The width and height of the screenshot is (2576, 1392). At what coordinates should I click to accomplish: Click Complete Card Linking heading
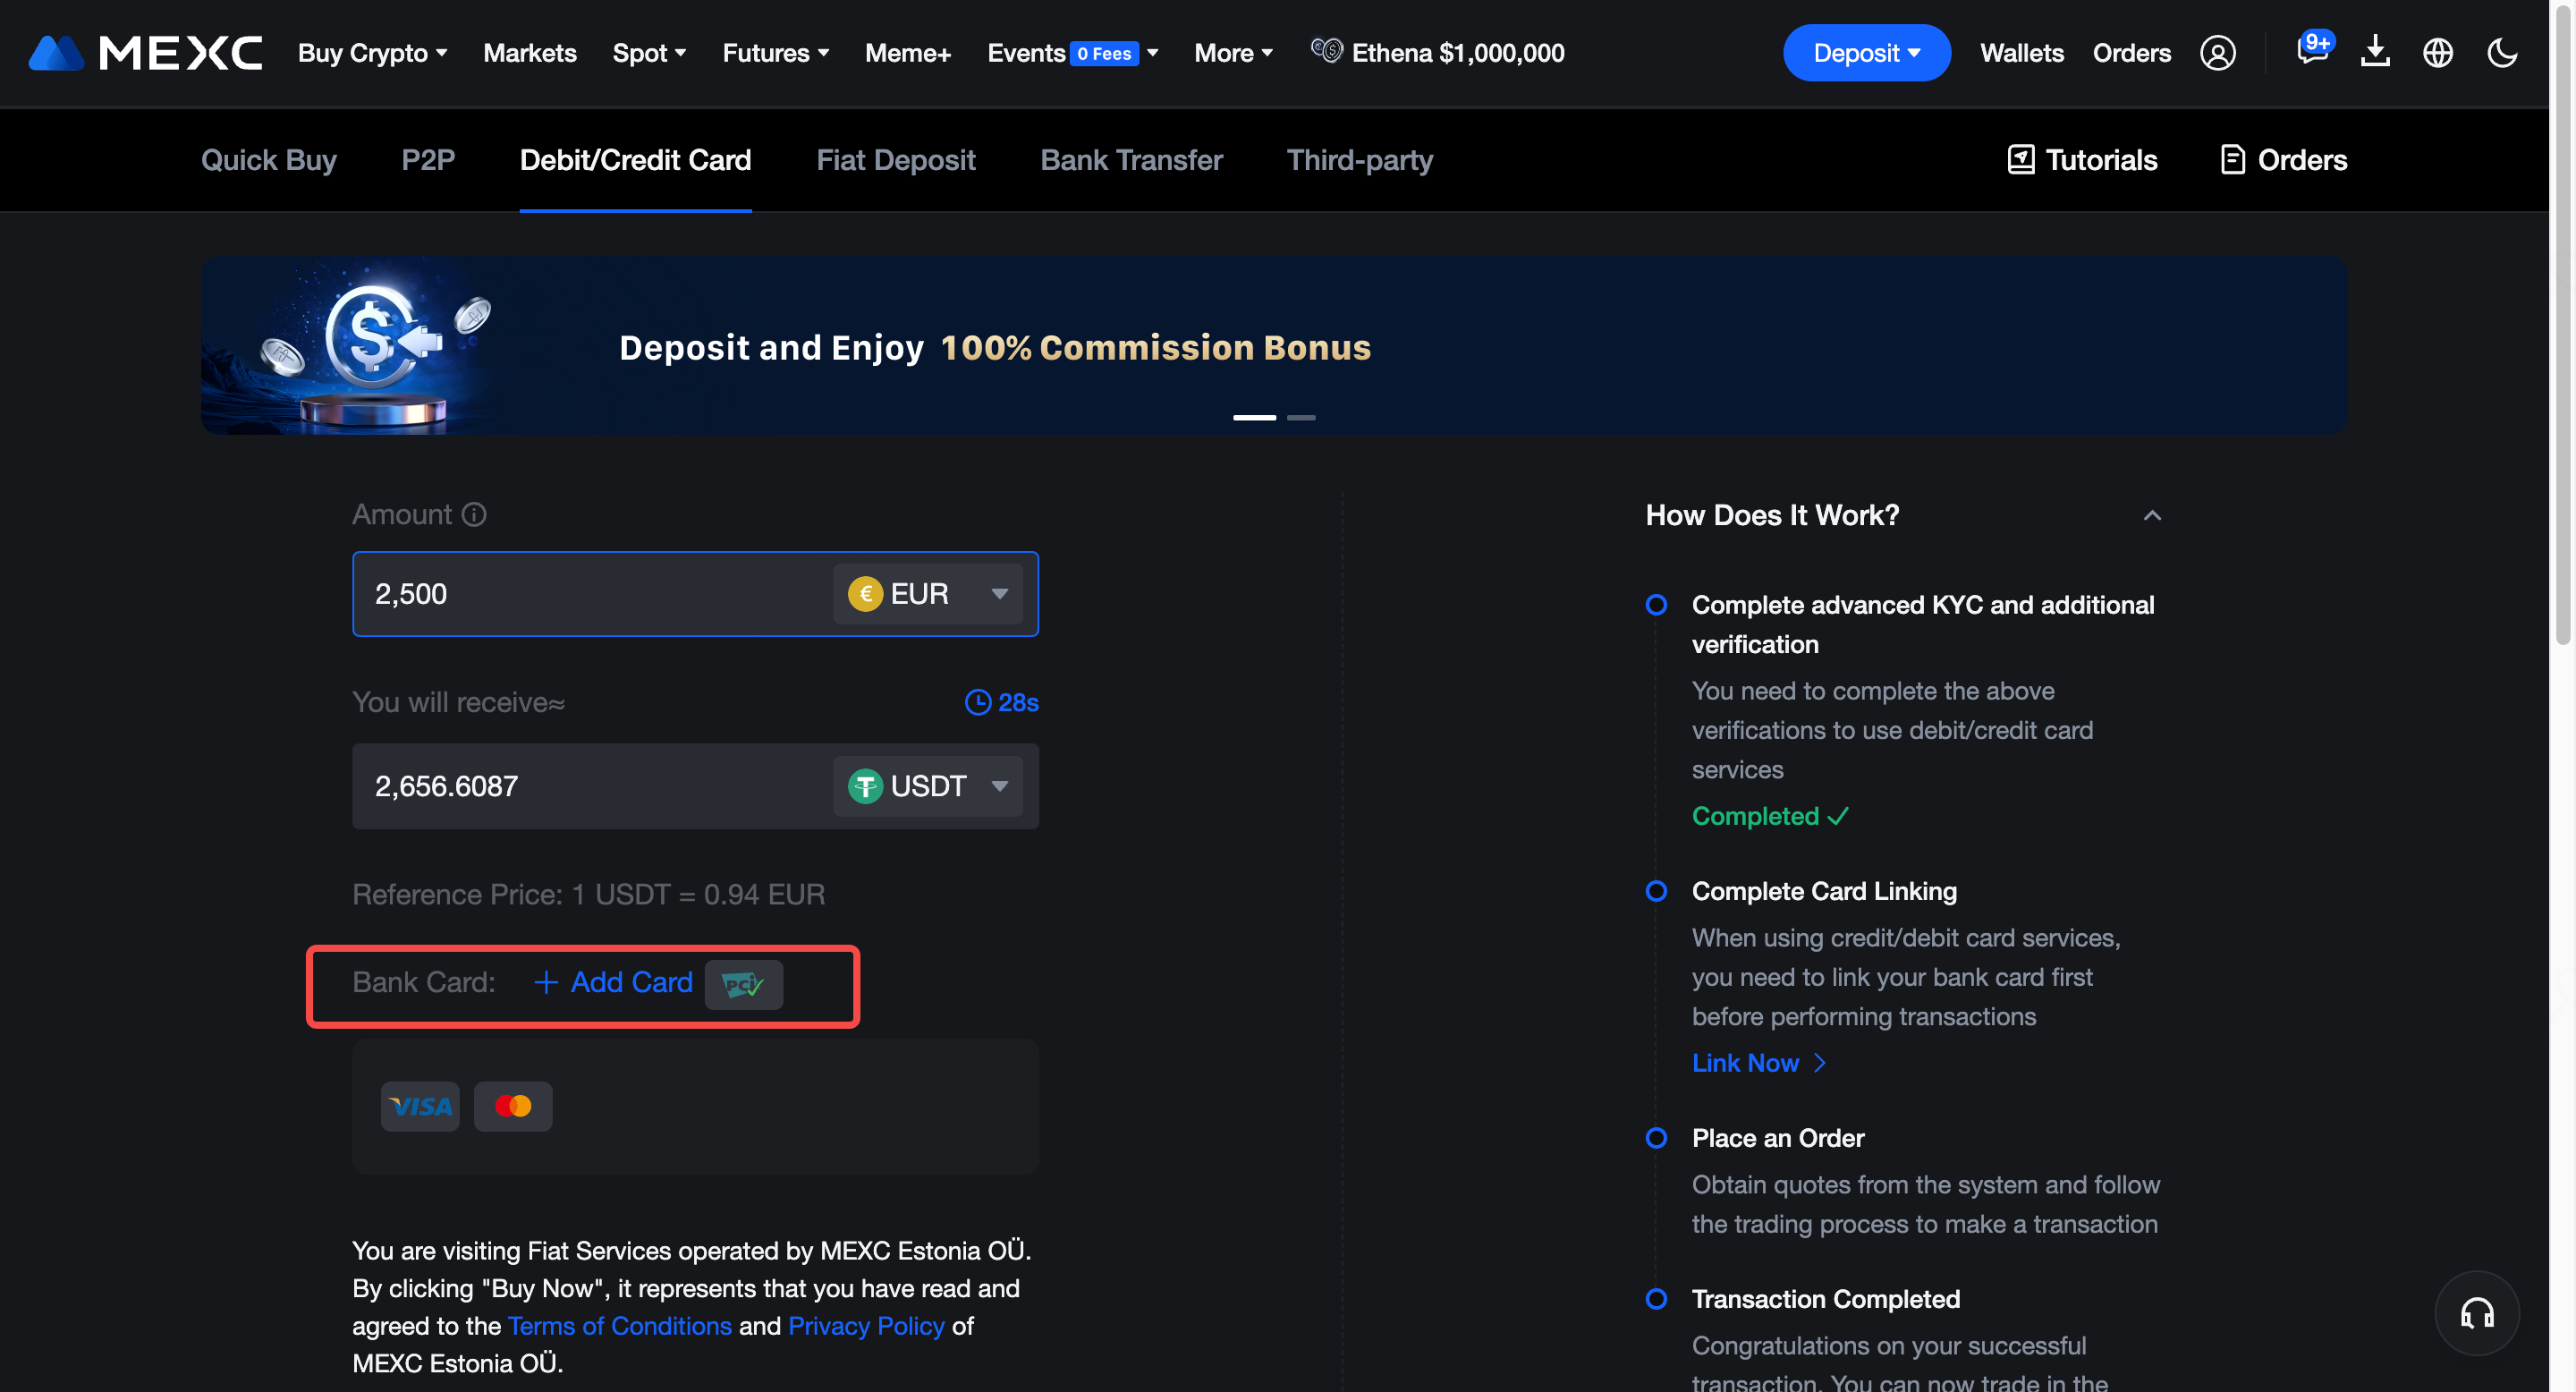point(1824,892)
